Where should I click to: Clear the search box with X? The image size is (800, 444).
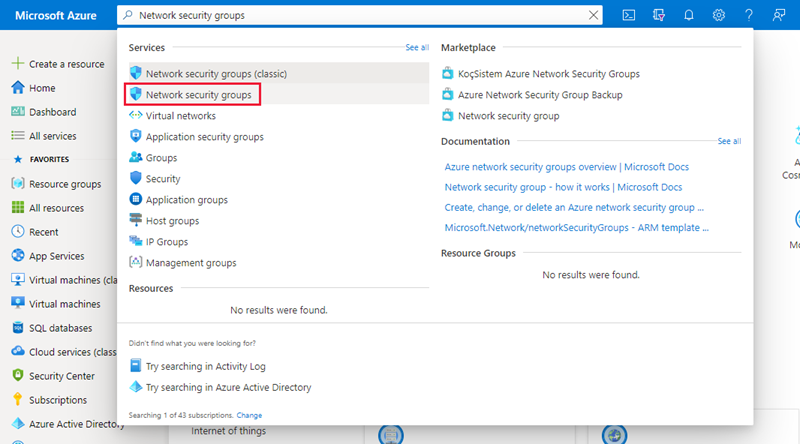(x=593, y=15)
